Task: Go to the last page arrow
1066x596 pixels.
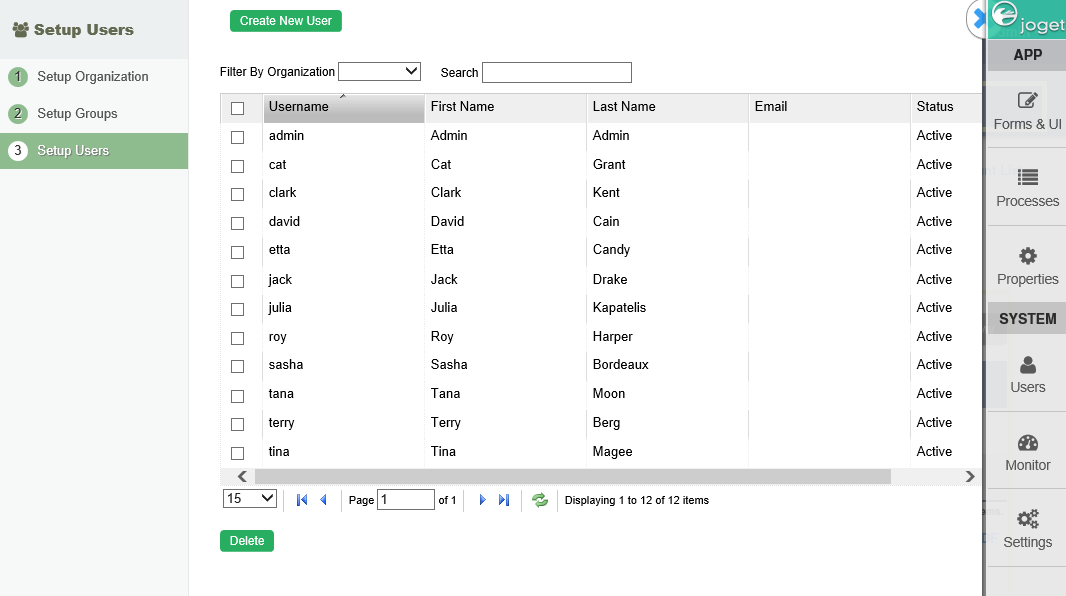Action: coord(504,500)
